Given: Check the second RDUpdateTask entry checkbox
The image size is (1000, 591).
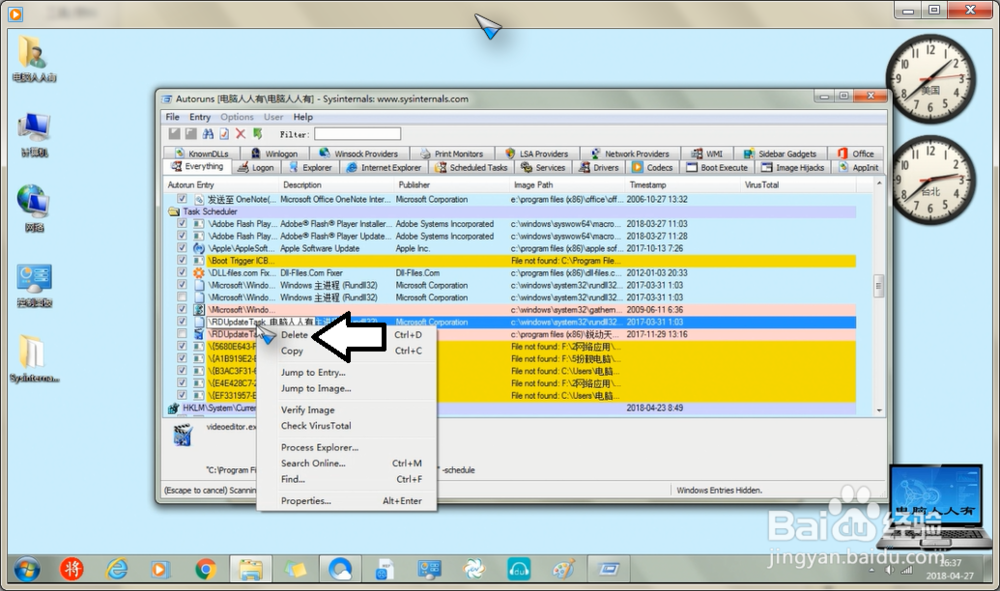Looking at the screenshot, I should tap(182, 334).
